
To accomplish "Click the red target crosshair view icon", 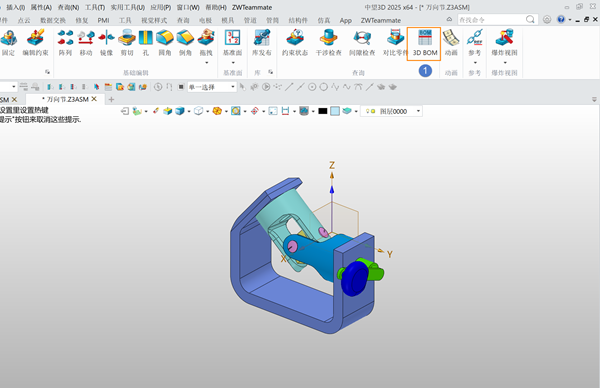I will 254,111.
